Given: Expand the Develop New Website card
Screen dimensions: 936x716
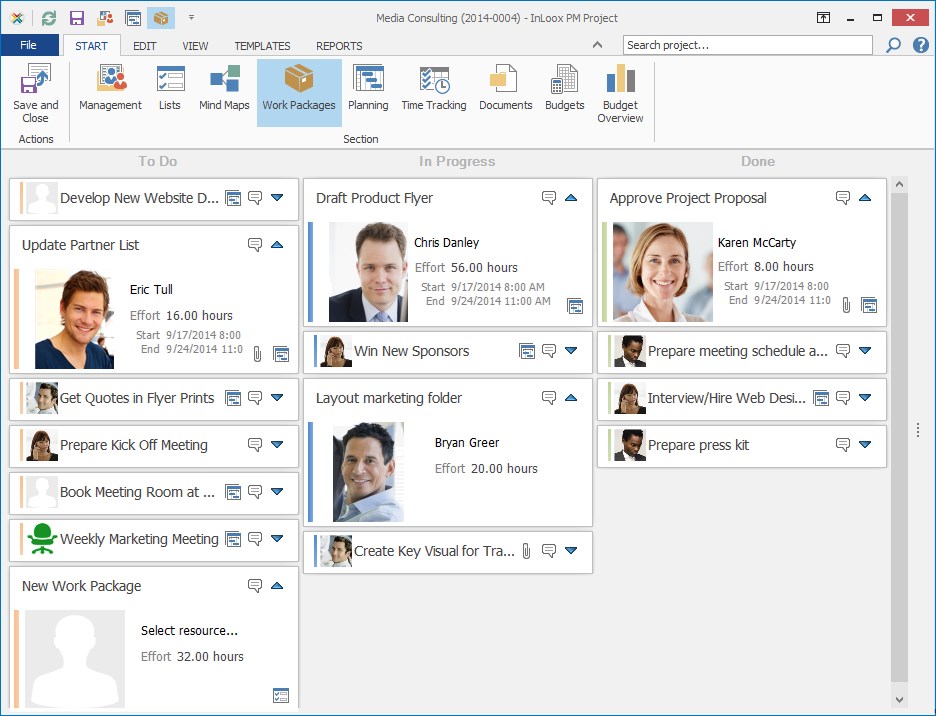Looking at the screenshot, I should pos(277,197).
